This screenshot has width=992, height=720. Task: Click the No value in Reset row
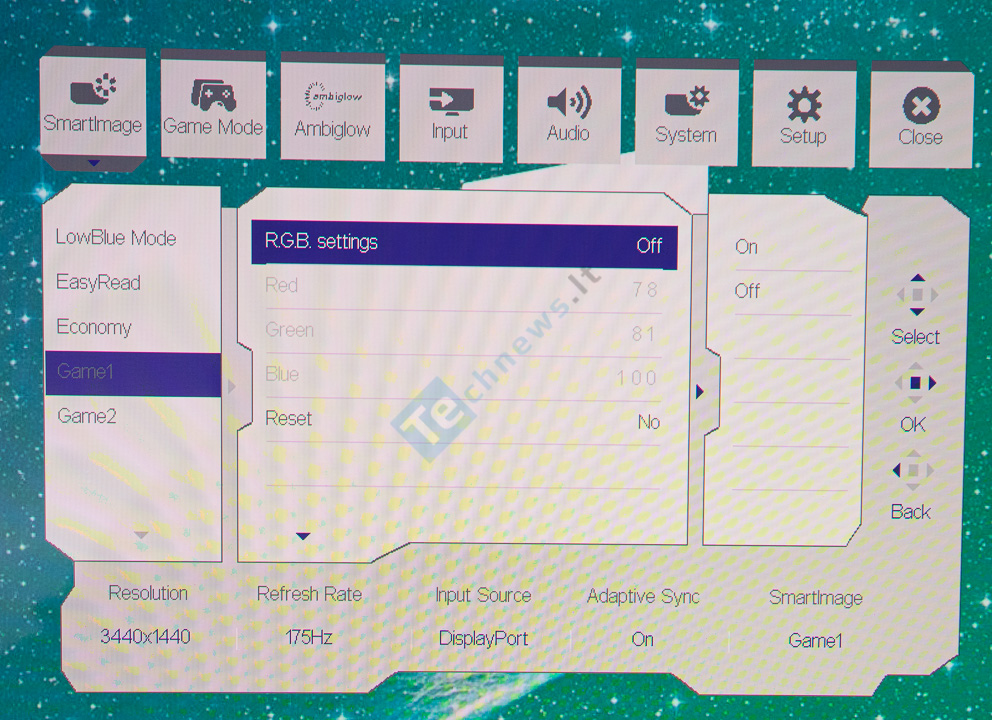[649, 422]
